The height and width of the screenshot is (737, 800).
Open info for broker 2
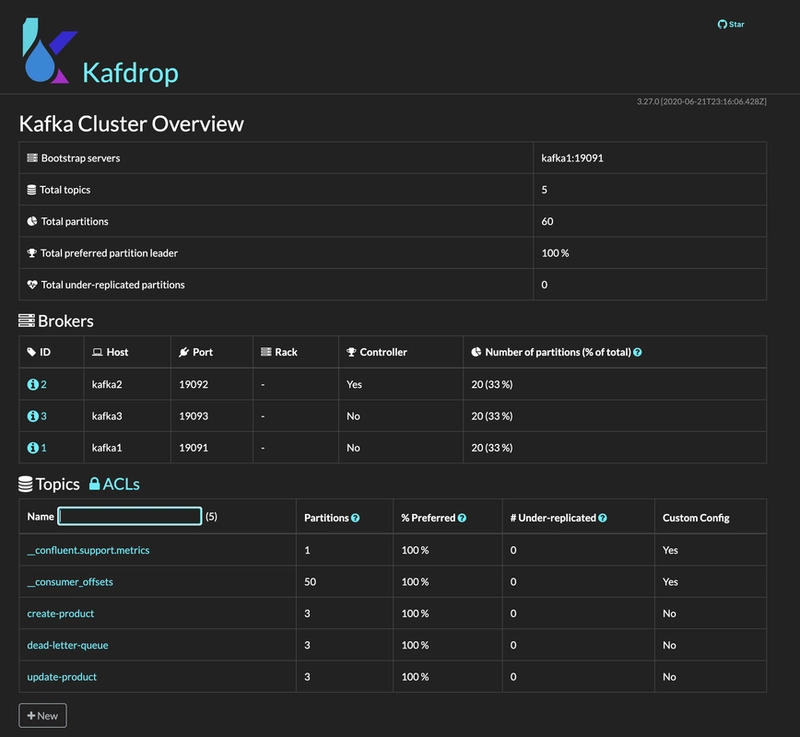[33, 384]
